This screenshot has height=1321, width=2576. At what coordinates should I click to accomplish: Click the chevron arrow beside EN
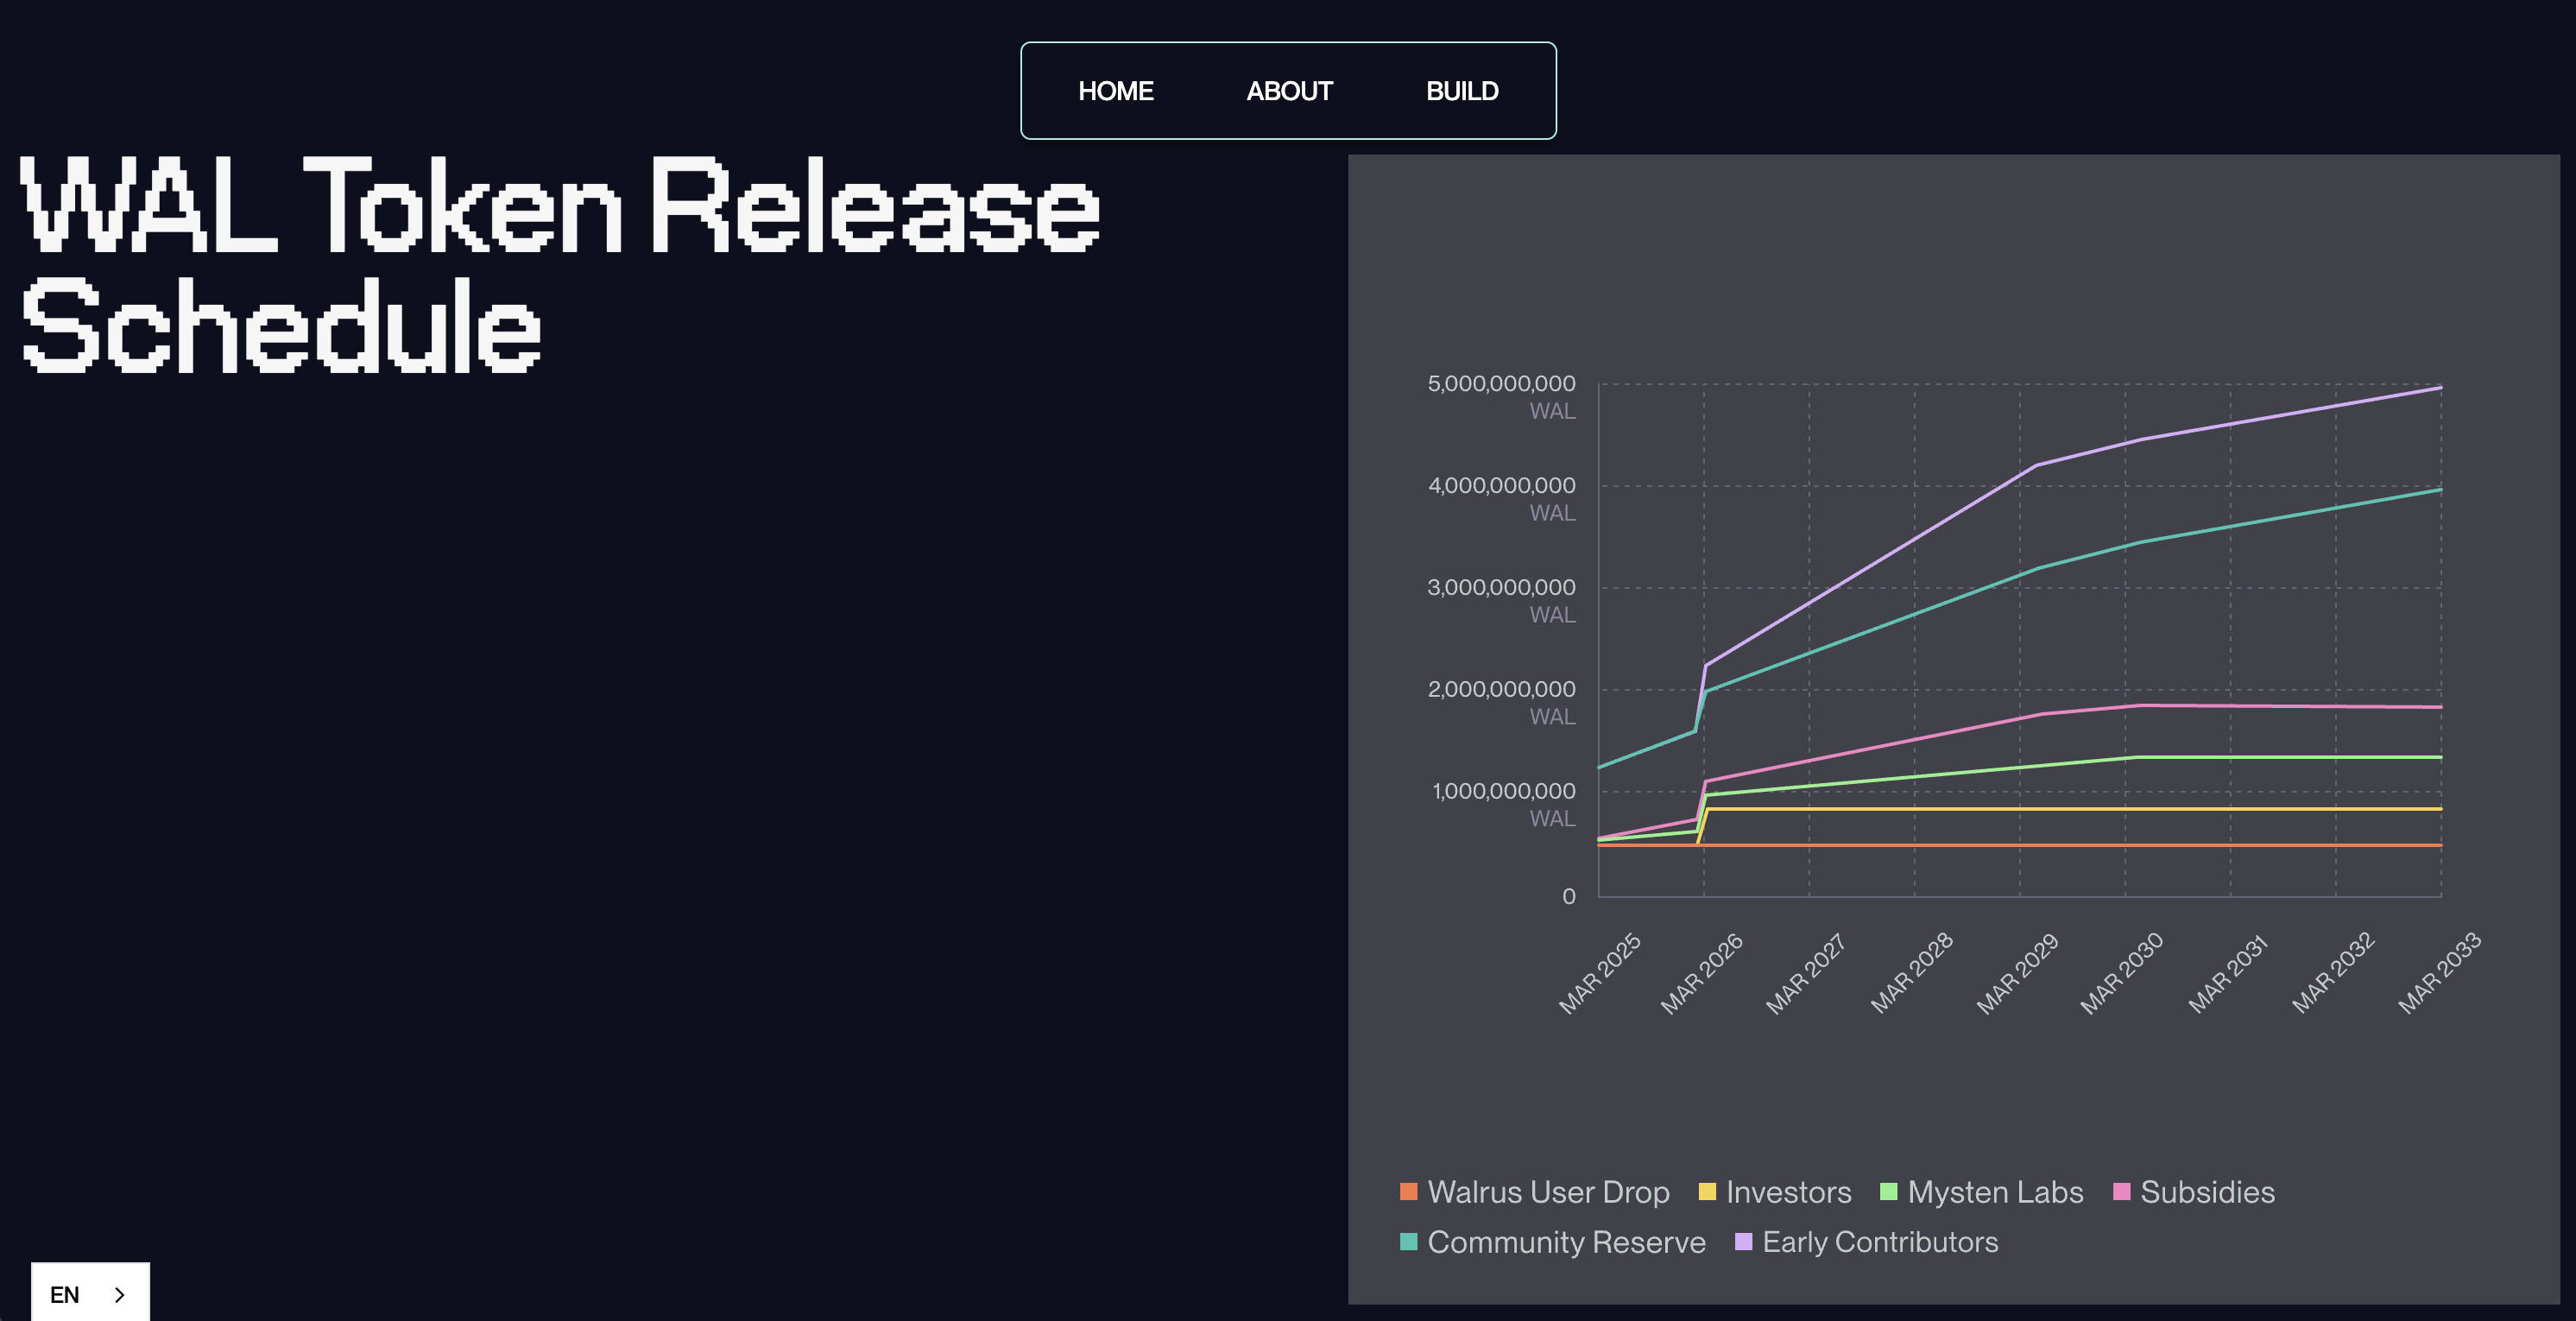120,1294
